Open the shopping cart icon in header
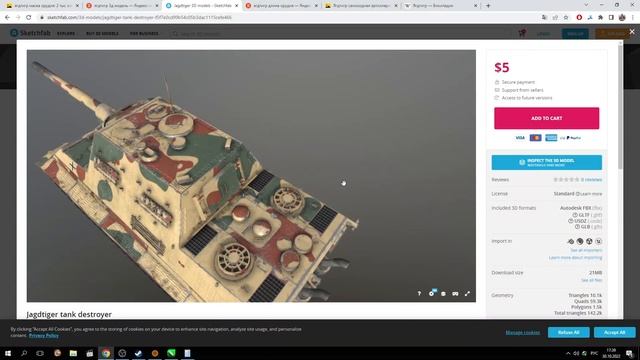 [522, 33]
